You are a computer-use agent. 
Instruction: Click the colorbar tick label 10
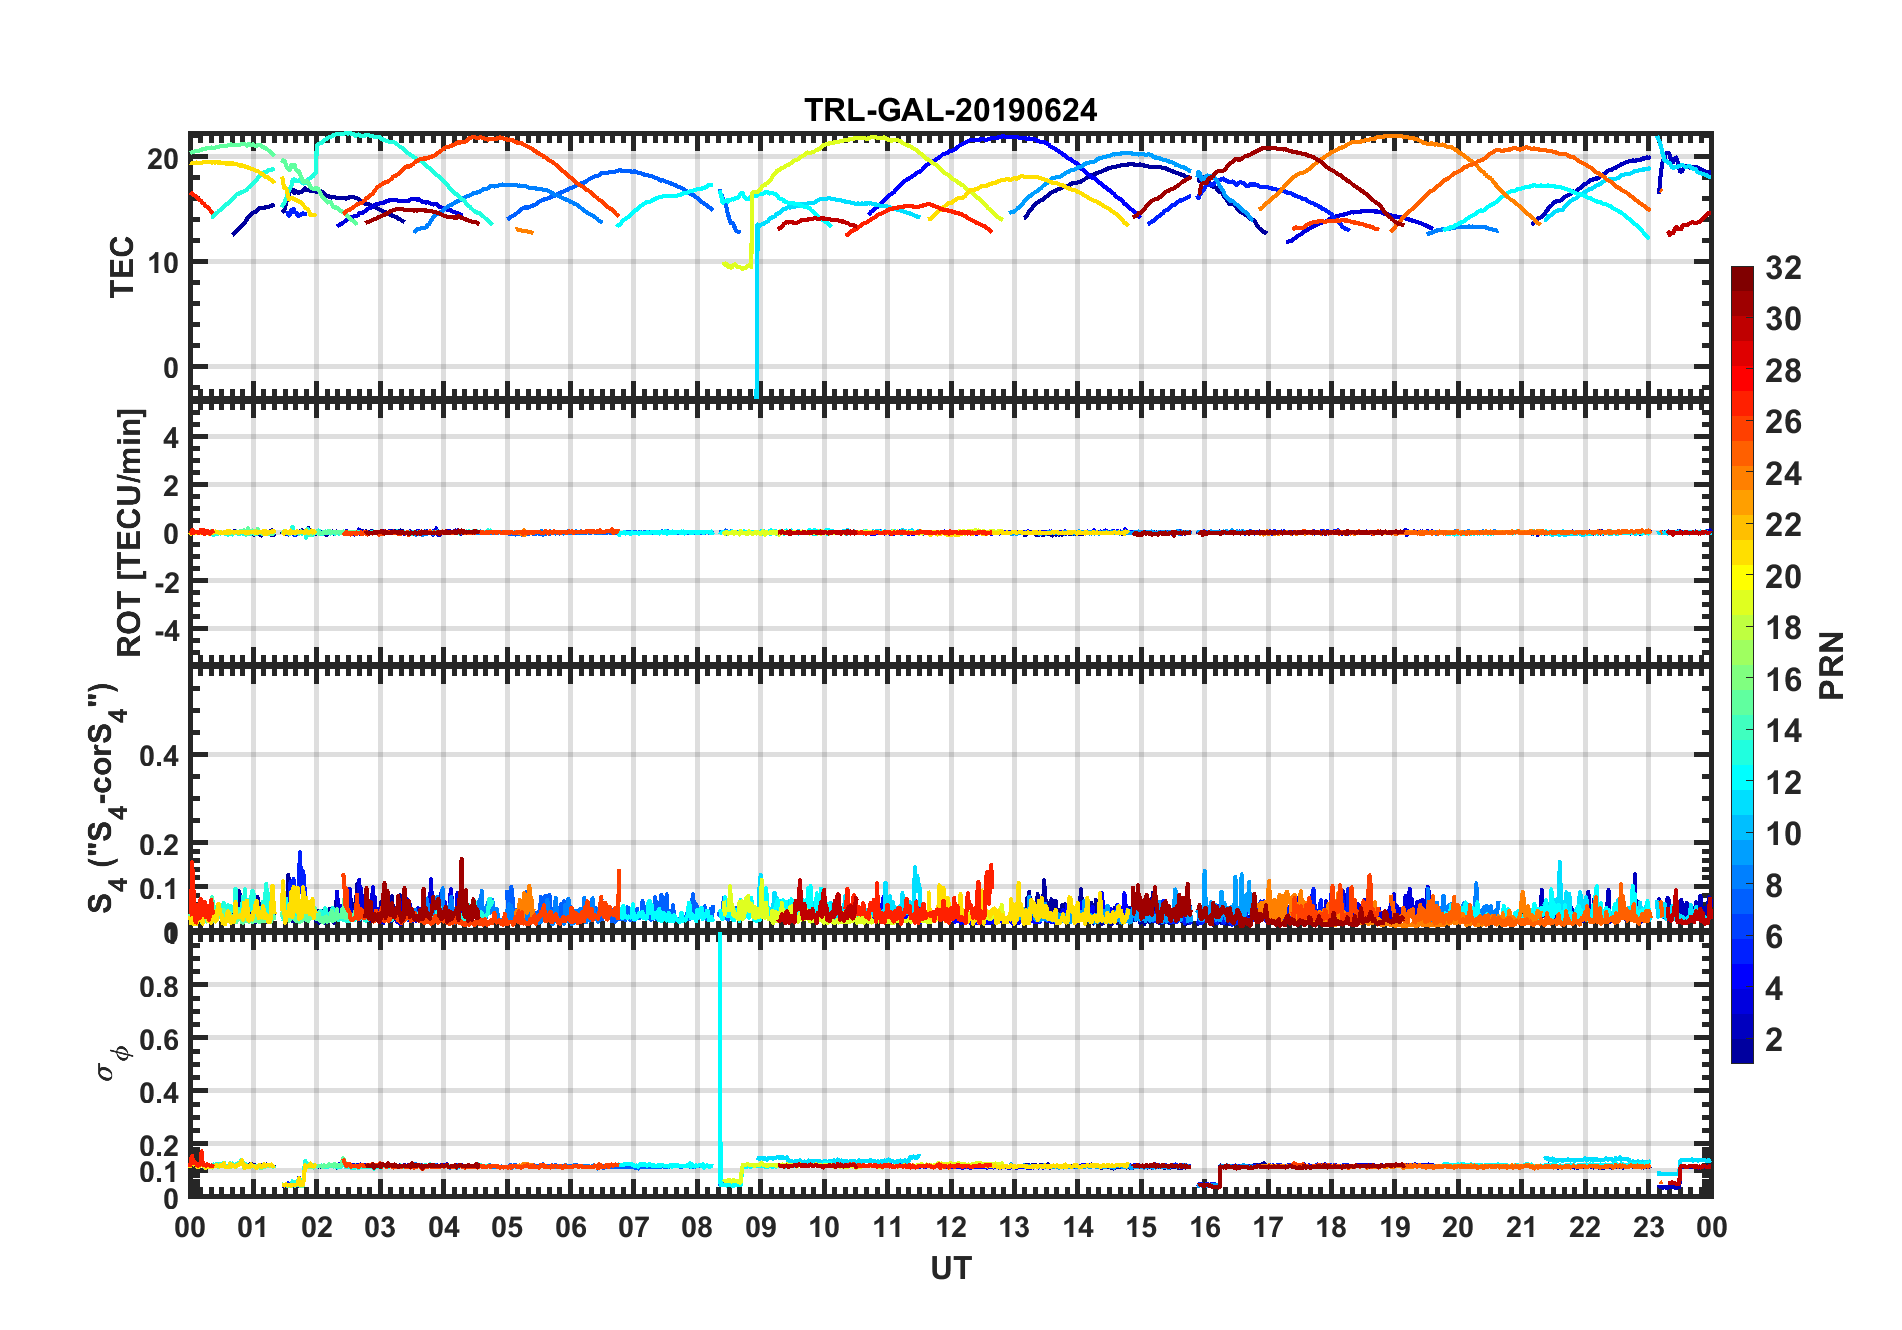[1783, 834]
